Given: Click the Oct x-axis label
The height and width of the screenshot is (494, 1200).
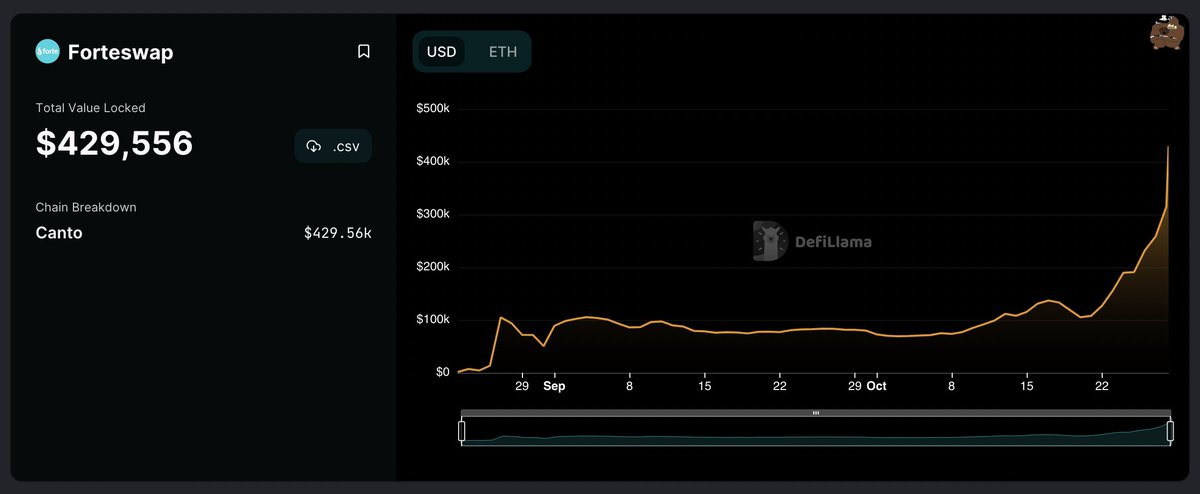Looking at the screenshot, I should (x=876, y=386).
